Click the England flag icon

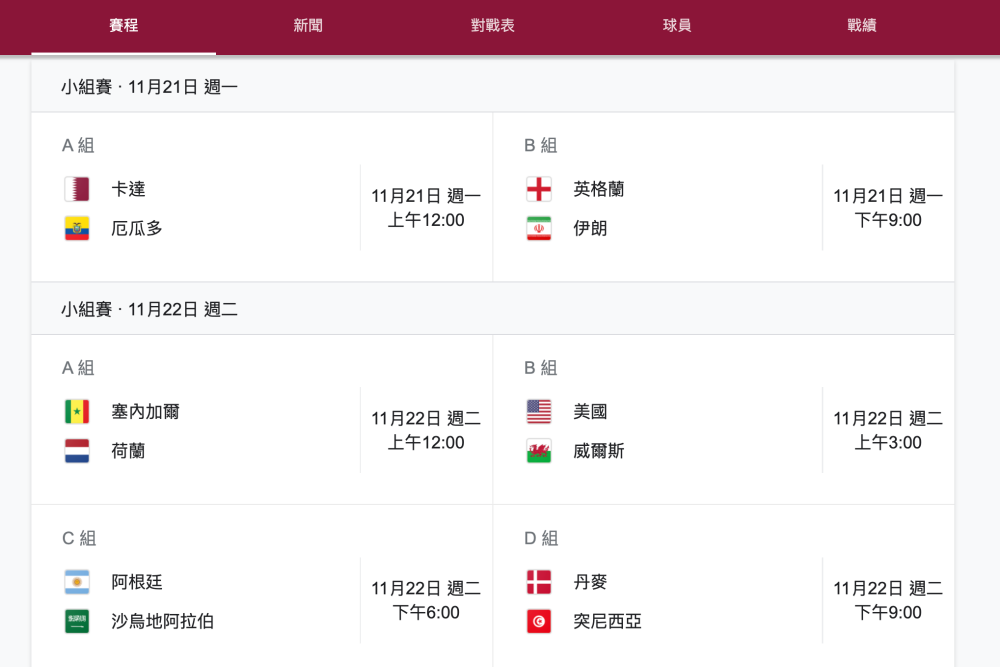[539, 189]
